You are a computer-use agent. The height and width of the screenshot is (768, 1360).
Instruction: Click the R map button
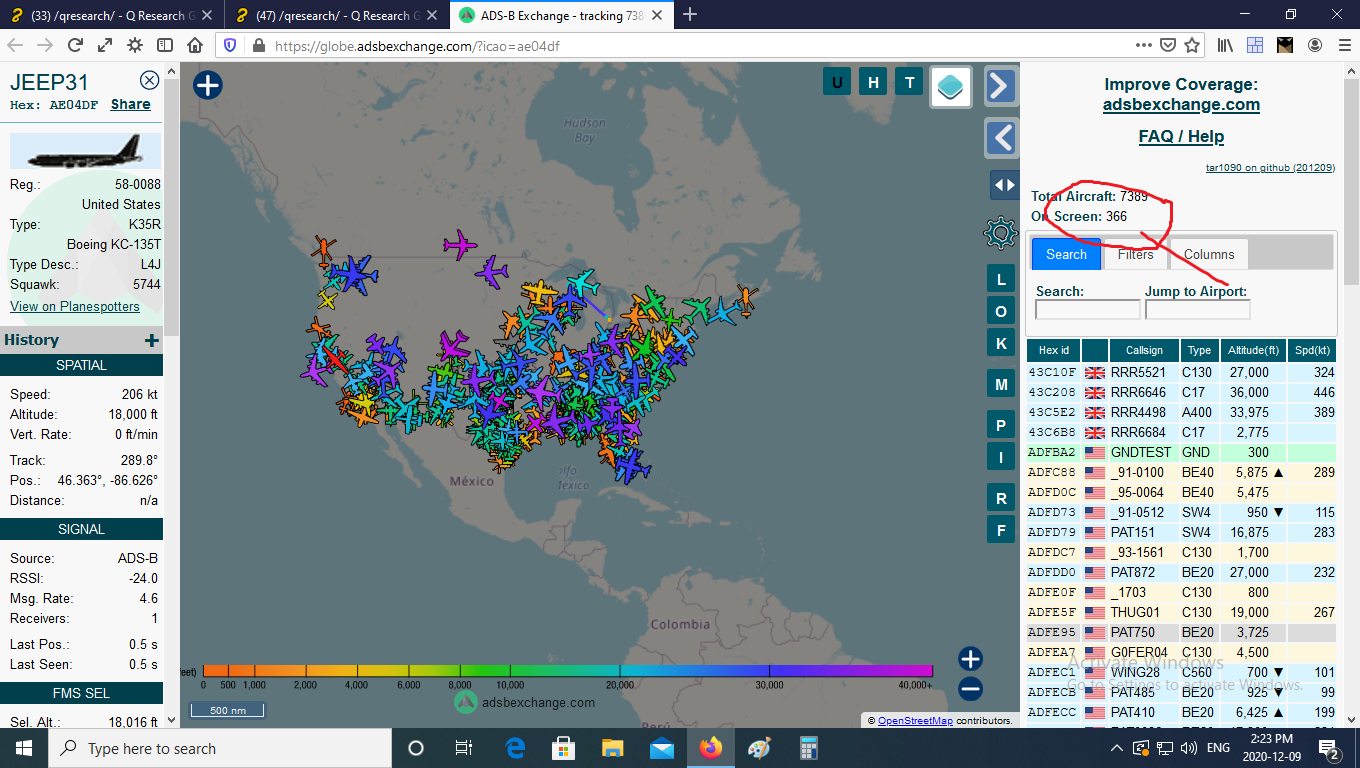(1001, 497)
